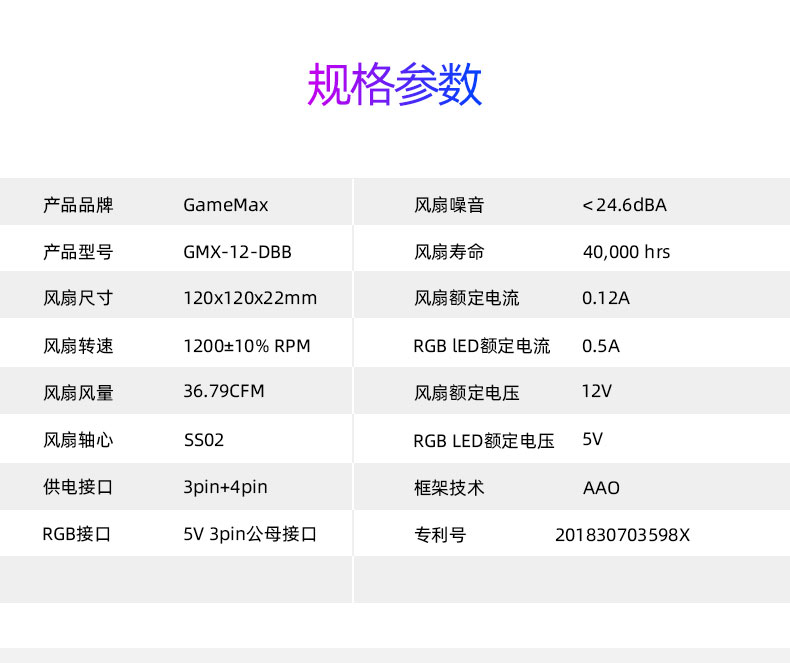Click the SS02 bearing value
Image resolution: width=790 pixels, height=663 pixels.
(204, 440)
